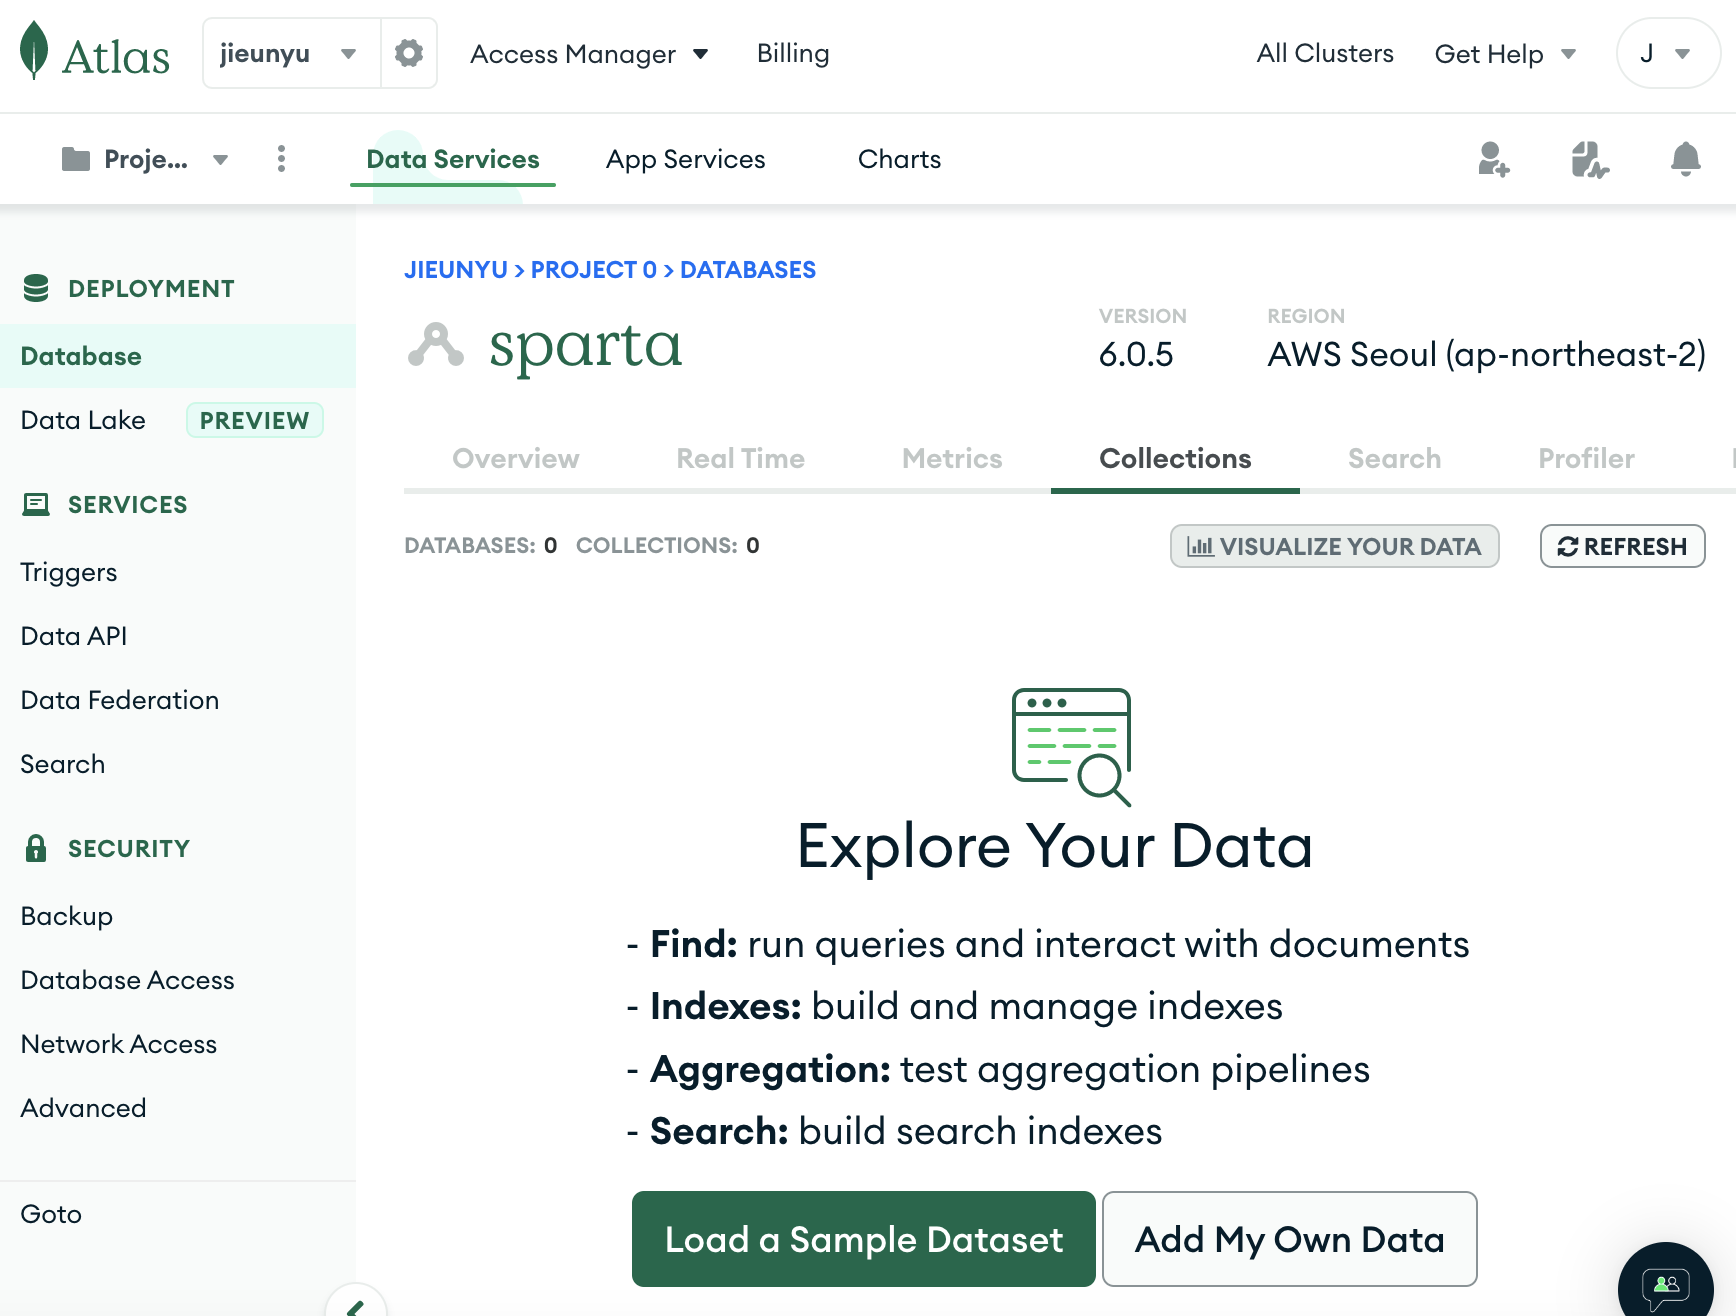Open Data Federation in the sidebar

point(120,700)
